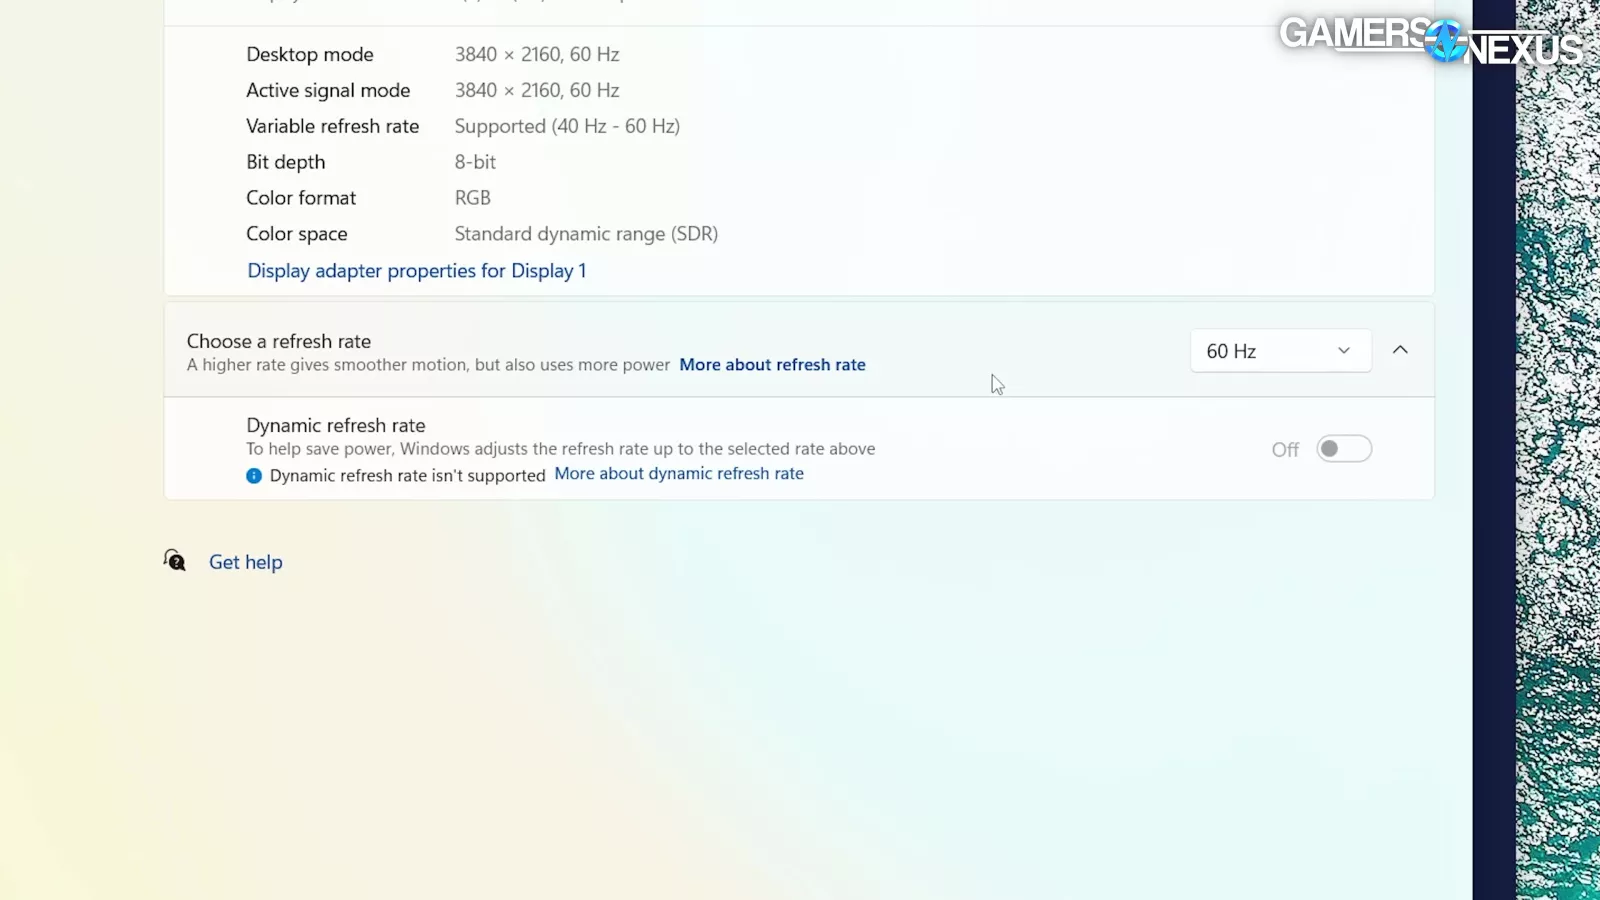Click the Supported (40 Hz - 60 Hz) value
This screenshot has height=900, width=1600.
[567, 126]
